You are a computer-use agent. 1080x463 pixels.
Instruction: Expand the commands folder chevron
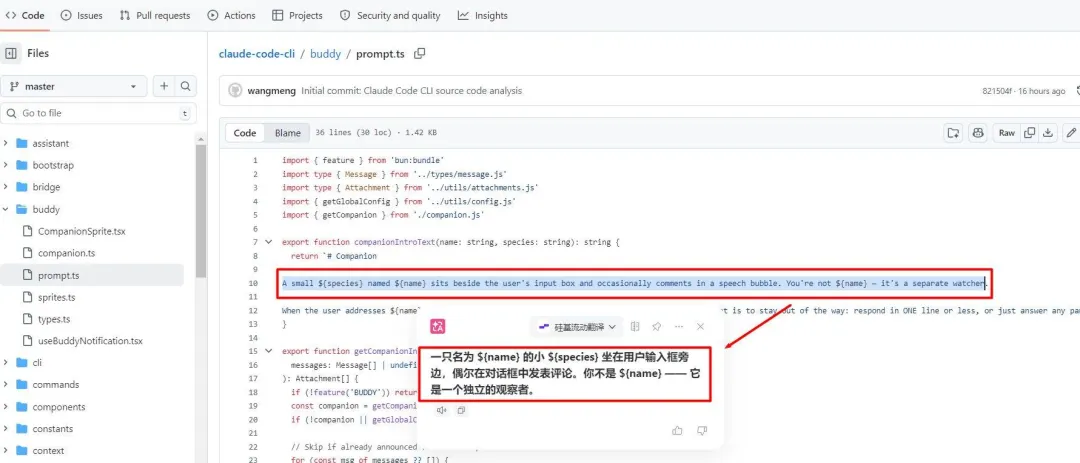6,385
